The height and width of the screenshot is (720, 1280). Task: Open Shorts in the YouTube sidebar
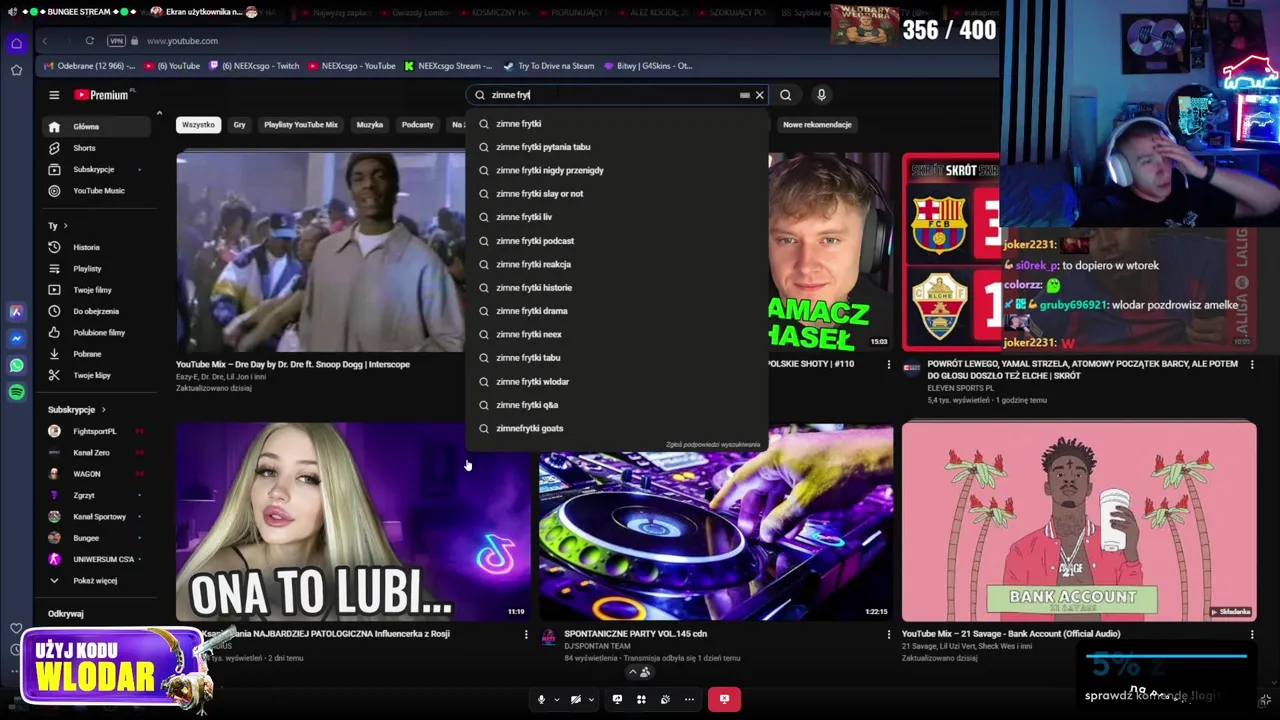coord(95,148)
